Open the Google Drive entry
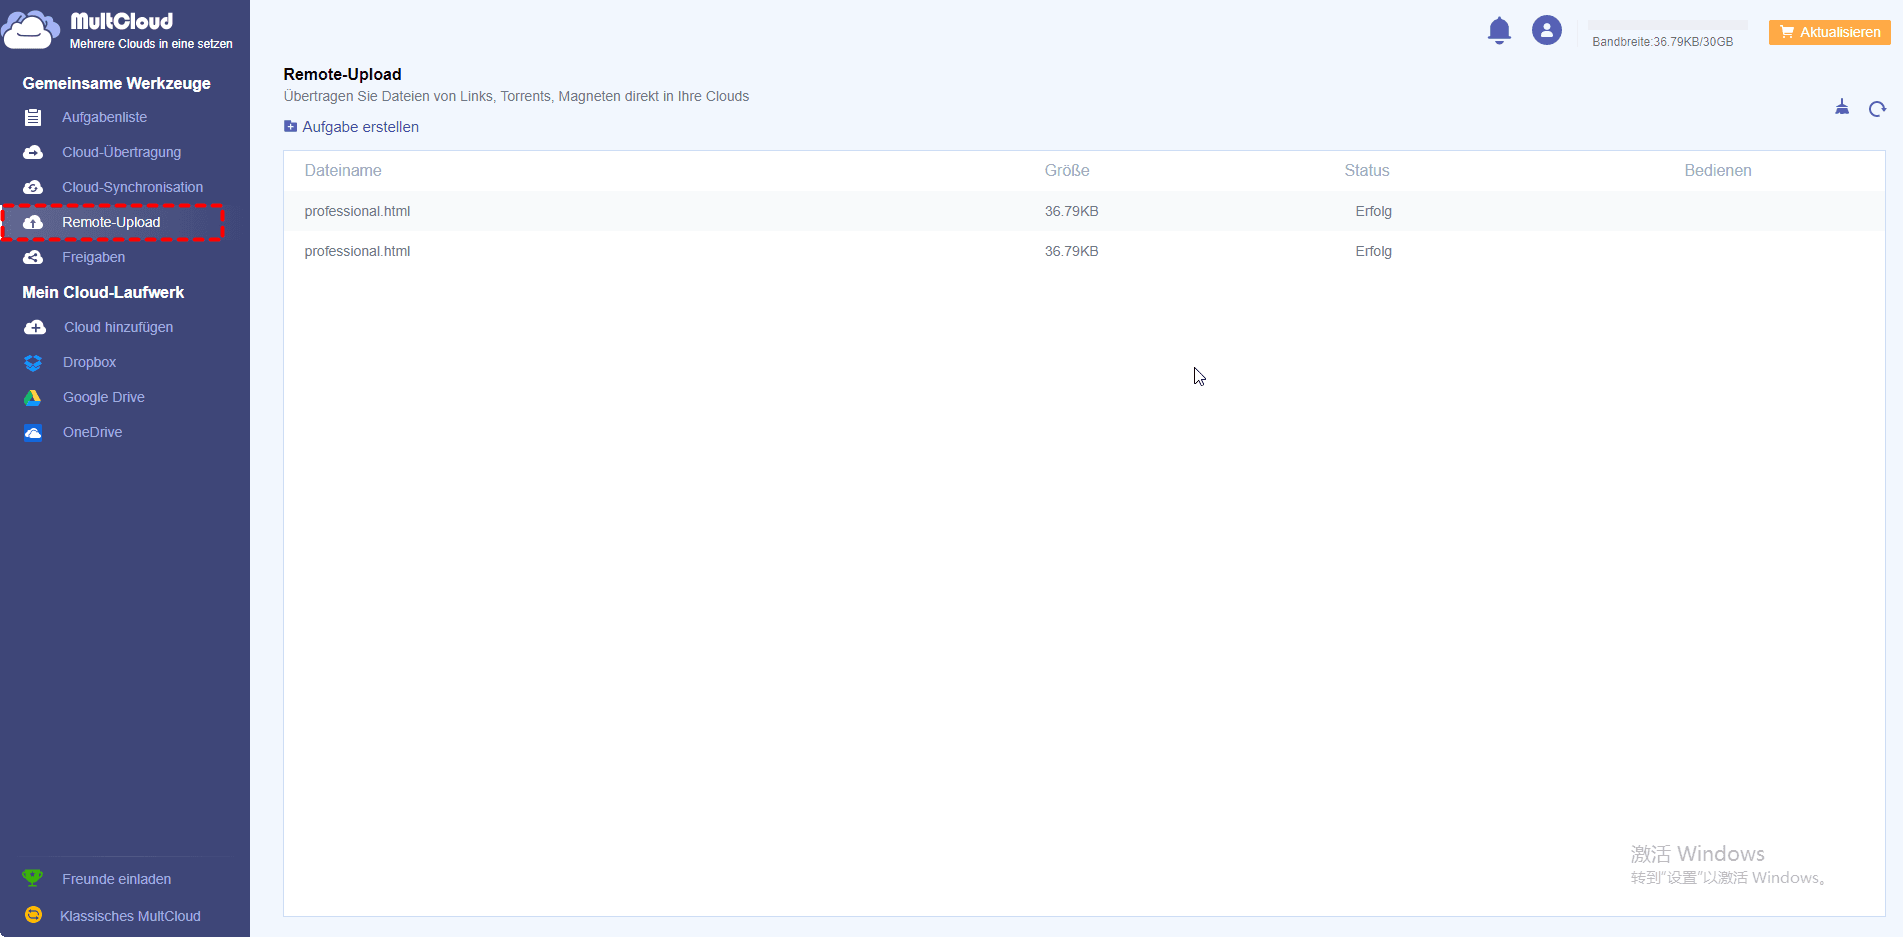 coord(104,397)
